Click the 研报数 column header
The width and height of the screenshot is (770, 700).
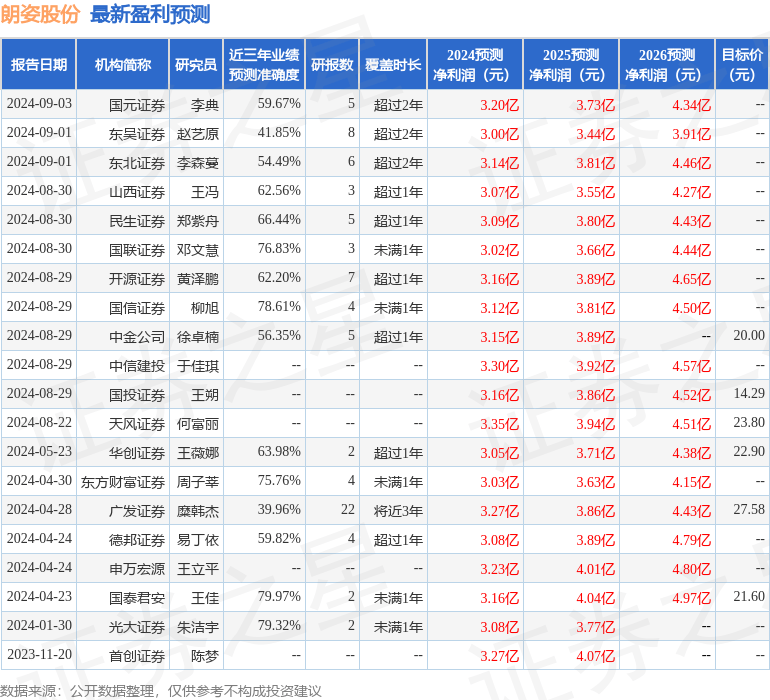(x=332, y=64)
